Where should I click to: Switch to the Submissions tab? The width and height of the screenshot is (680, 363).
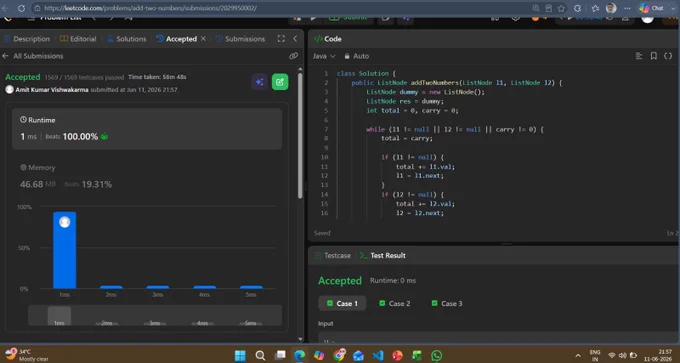pyautogui.click(x=240, y=39)
